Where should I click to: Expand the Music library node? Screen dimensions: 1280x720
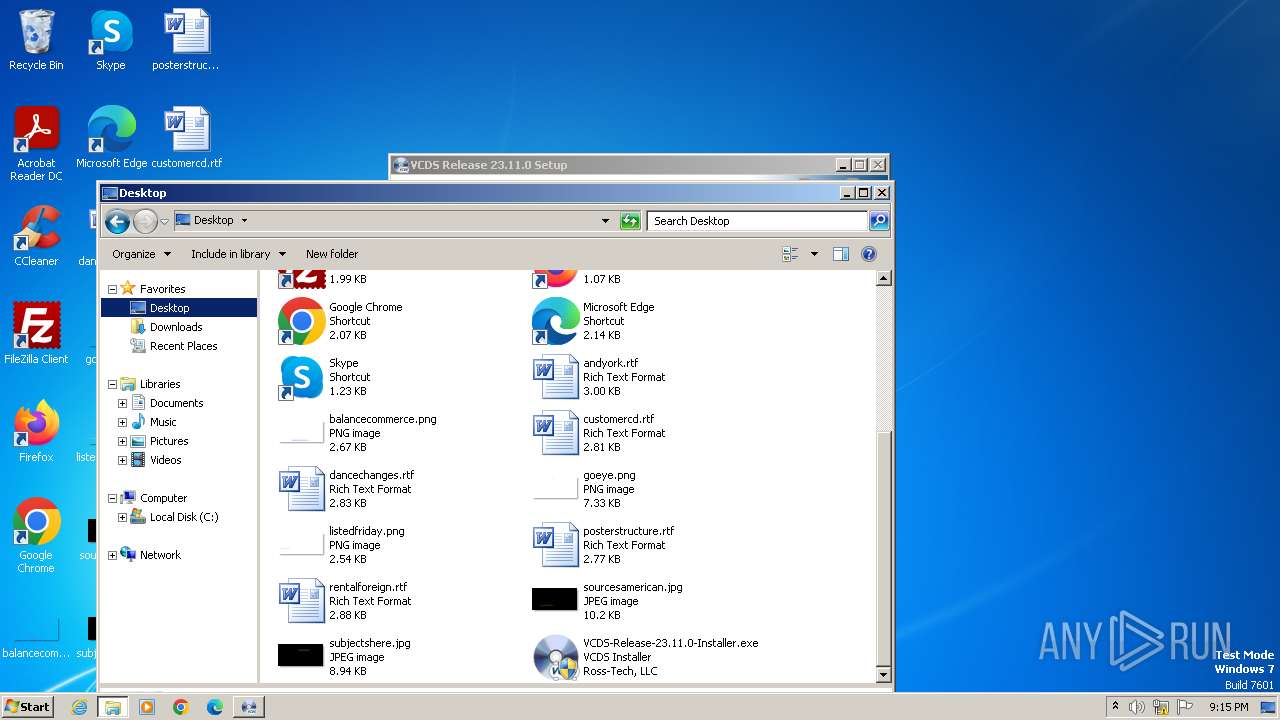coord(123,422)
